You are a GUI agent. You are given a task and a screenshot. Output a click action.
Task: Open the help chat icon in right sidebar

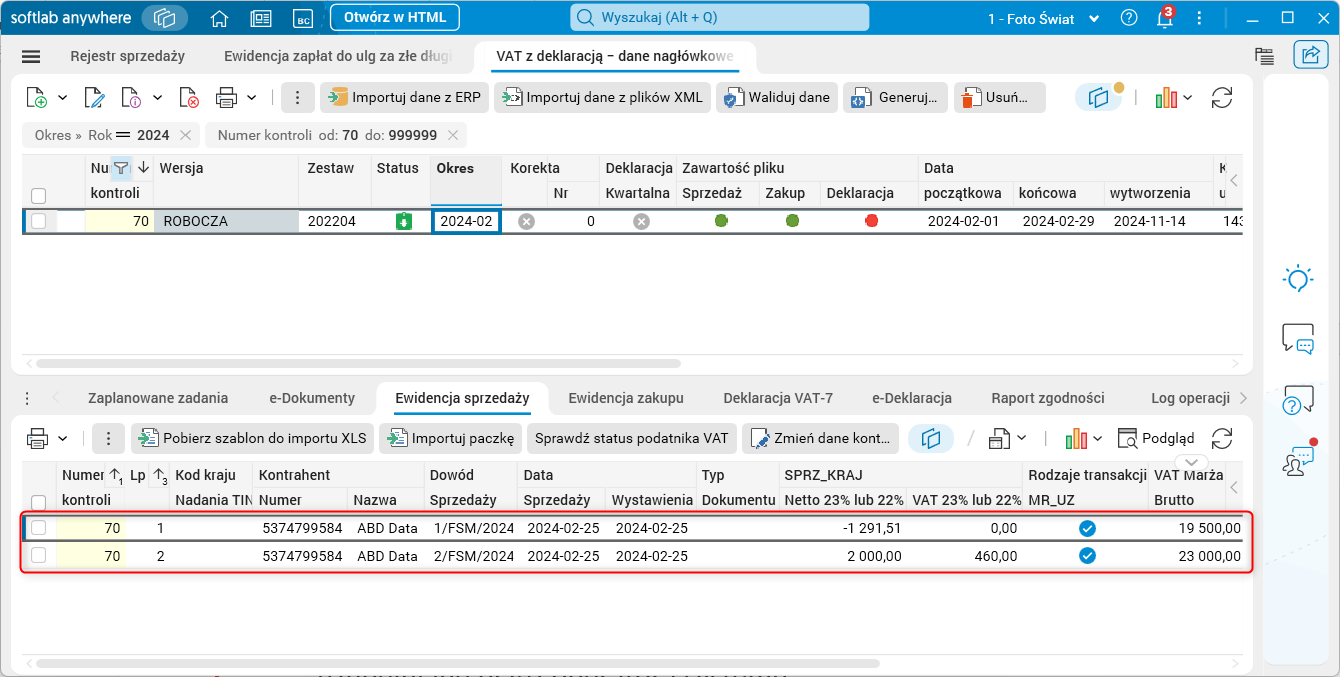tap(1297, 400)
